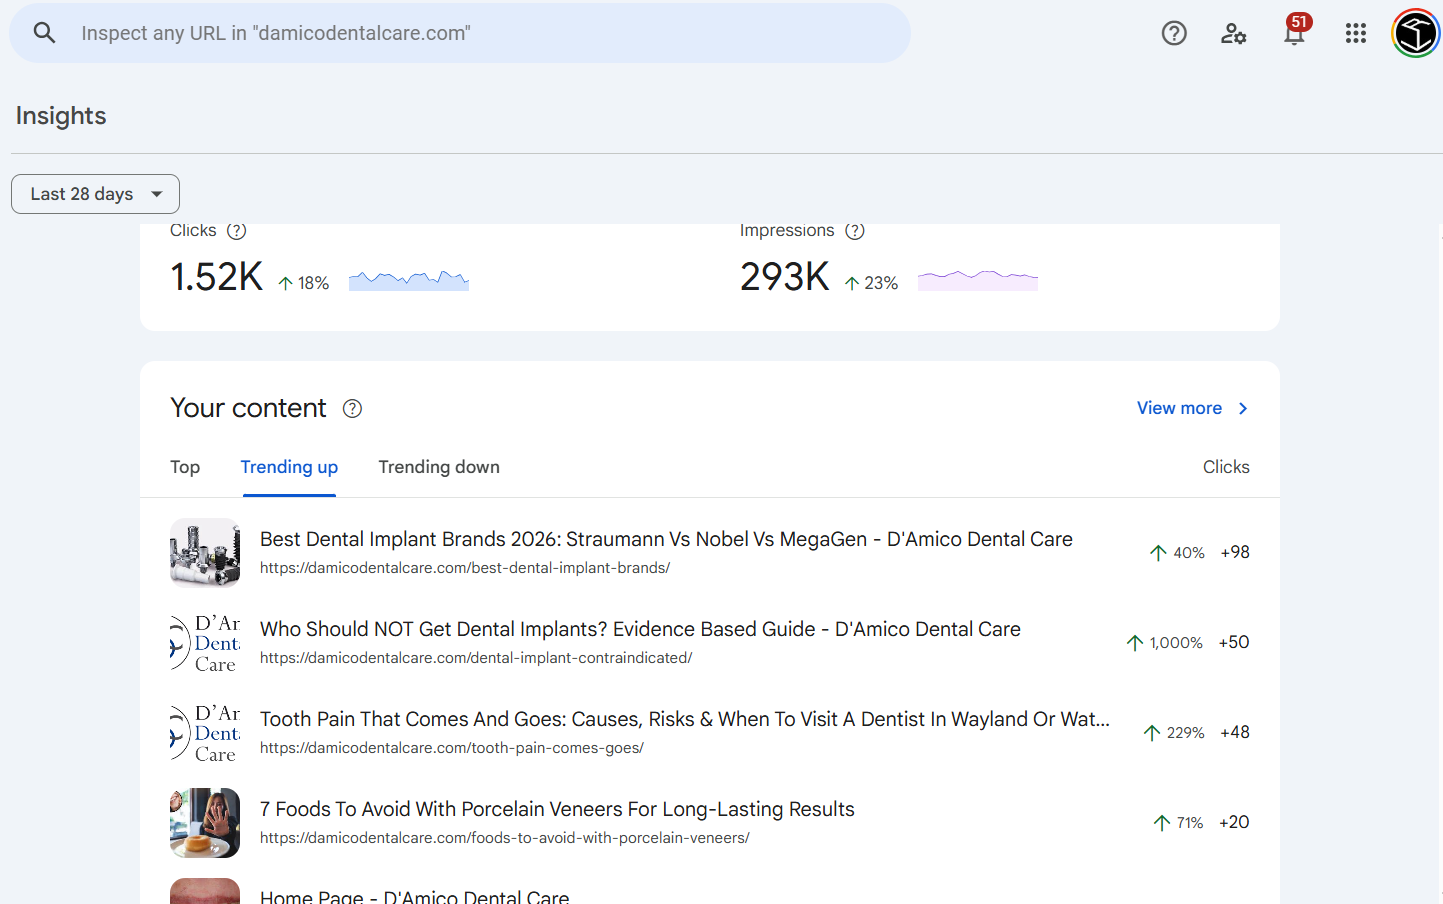Click the 18% clicks increase indicator

tap(303, 283)
